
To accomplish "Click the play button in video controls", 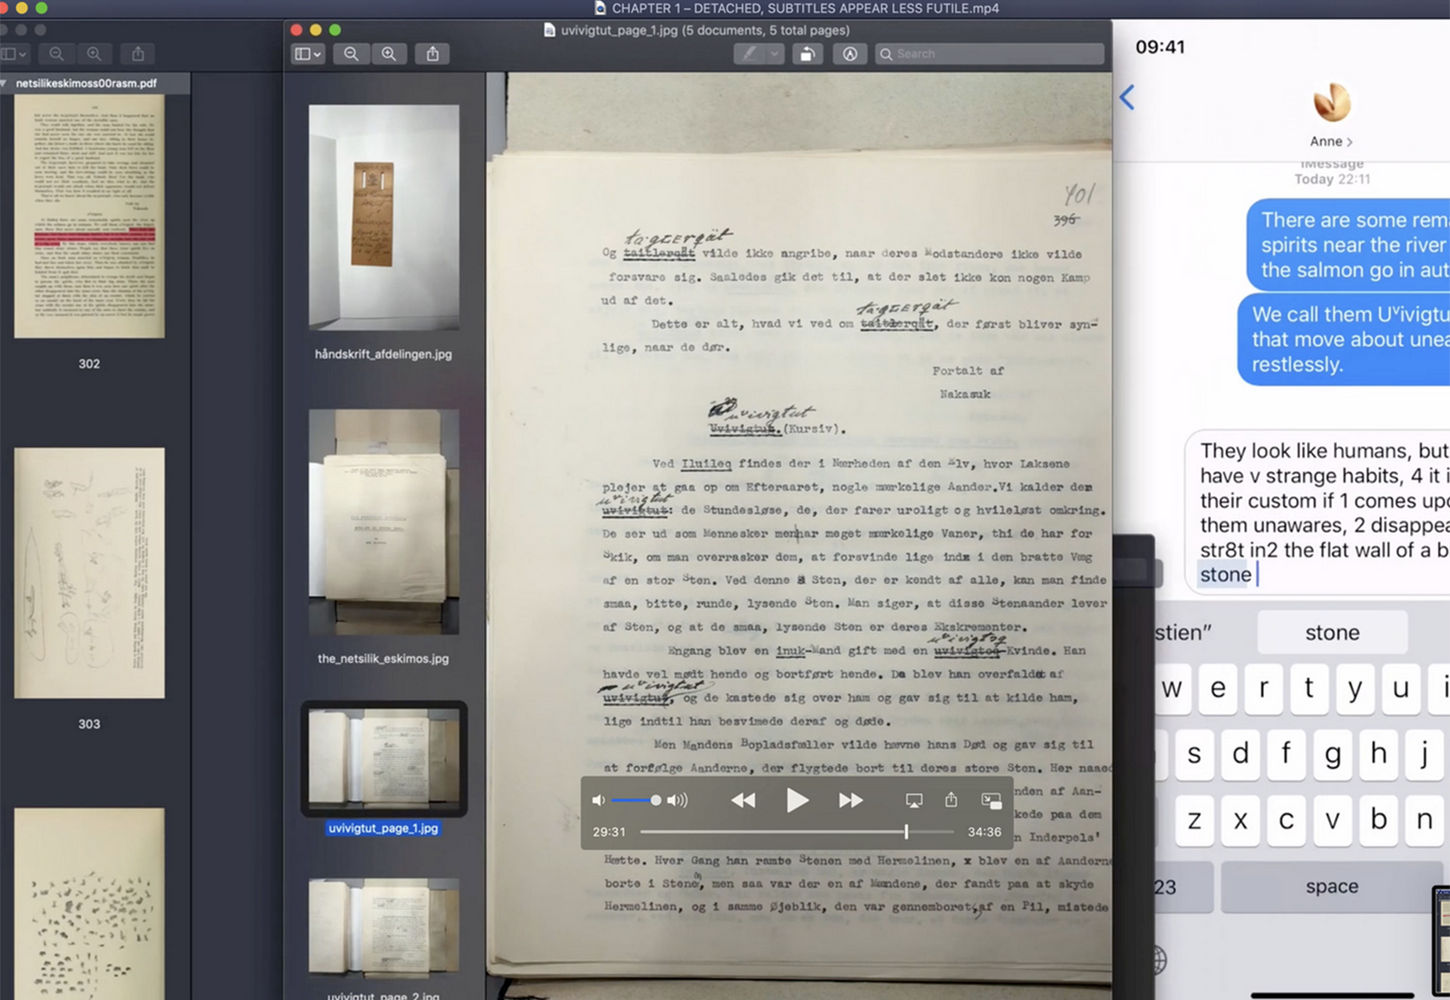I will coord(797,800).
